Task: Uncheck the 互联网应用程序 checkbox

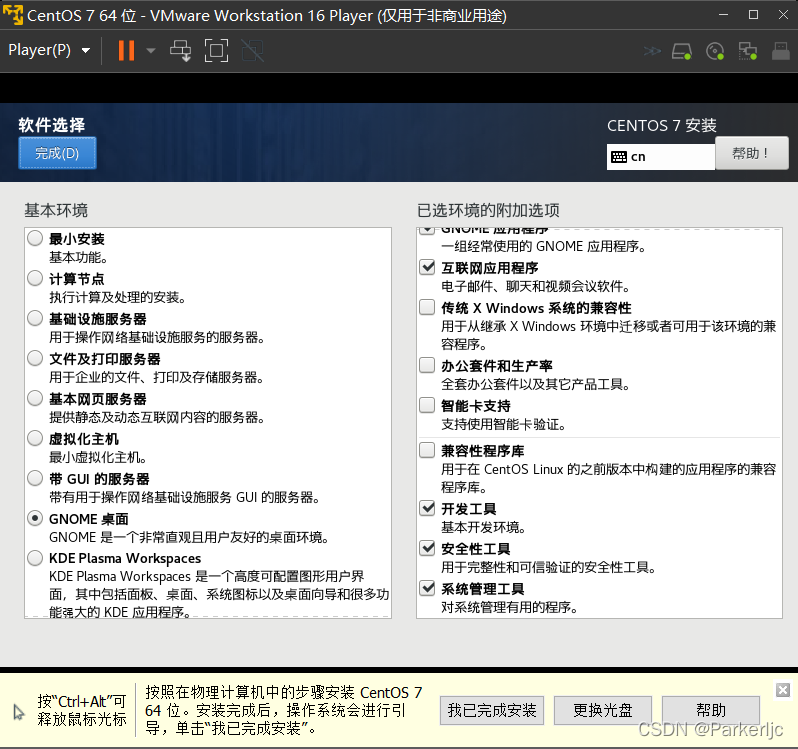Action: 427,267
